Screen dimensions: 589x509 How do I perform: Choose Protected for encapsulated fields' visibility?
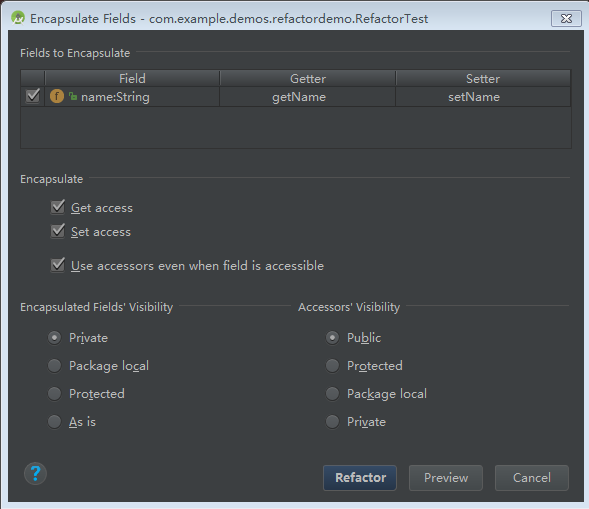click(54, 394)
